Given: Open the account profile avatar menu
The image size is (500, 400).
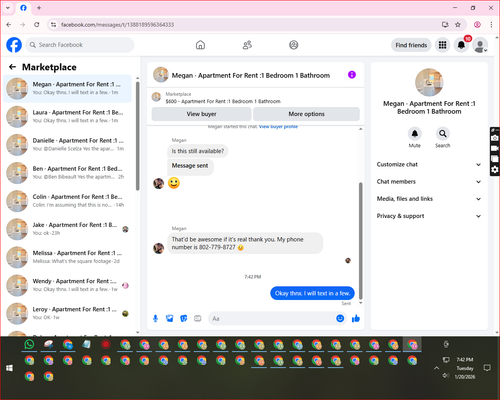Looking at the screenshot, I should [480, 45].
